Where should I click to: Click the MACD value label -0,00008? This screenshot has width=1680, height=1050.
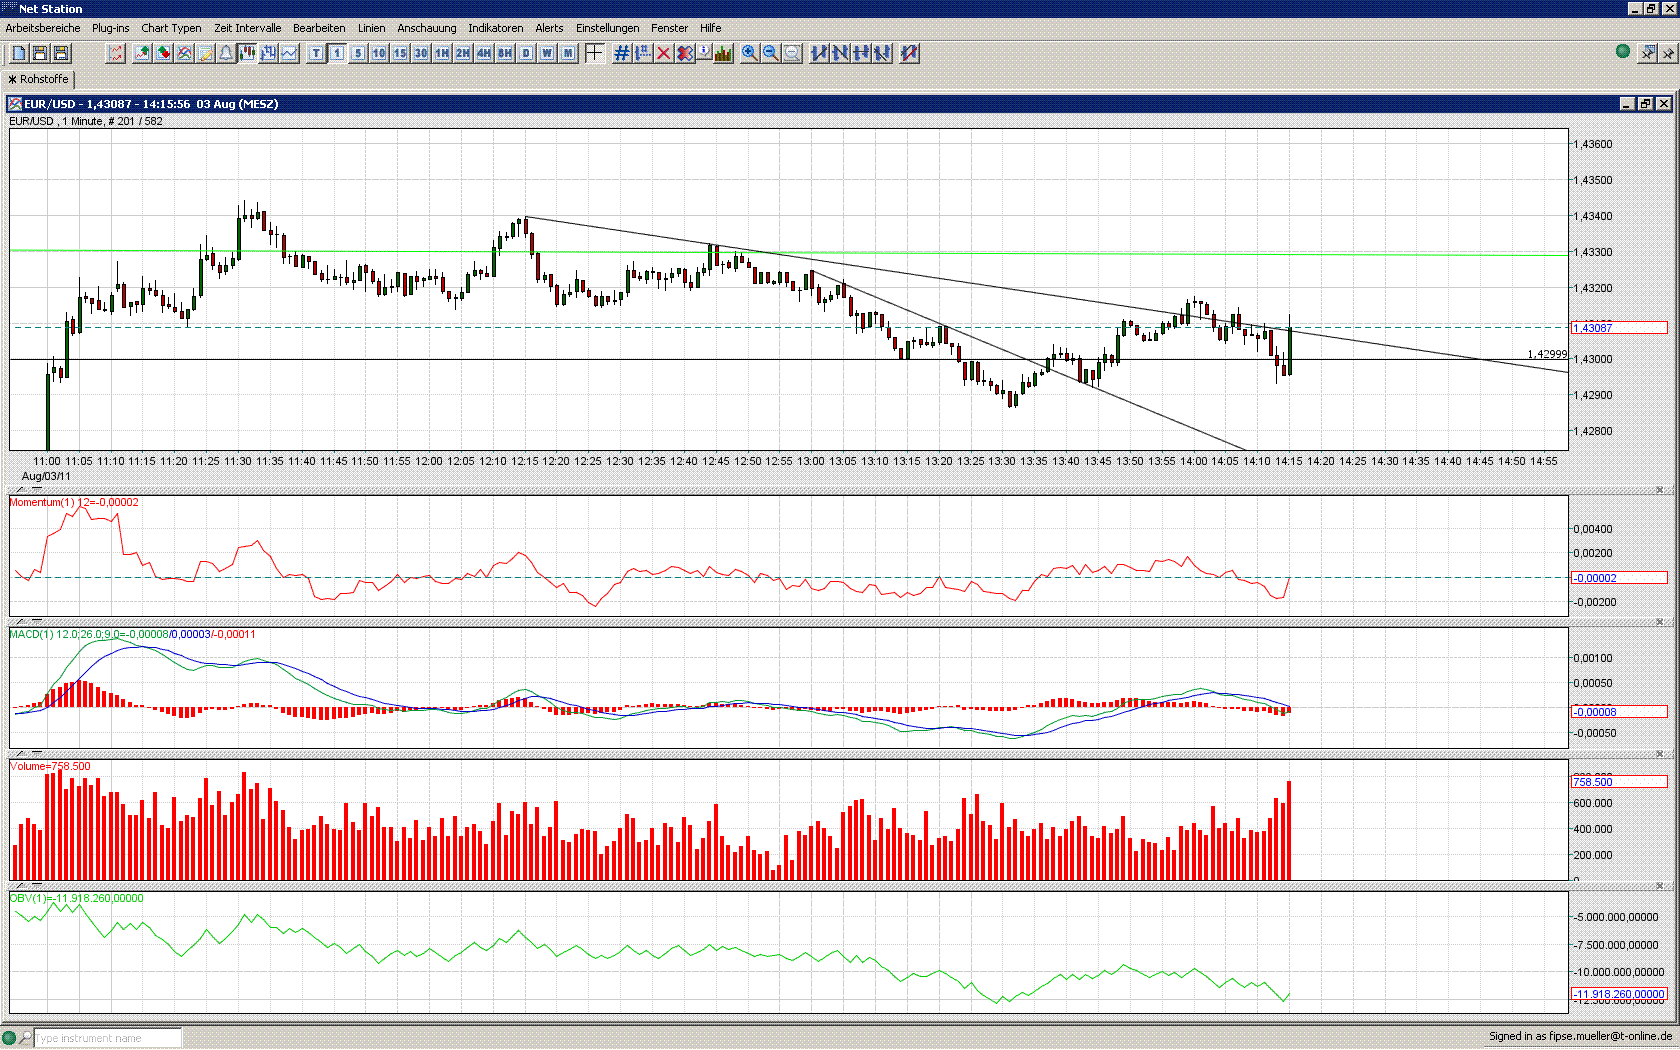[1620, 712]
